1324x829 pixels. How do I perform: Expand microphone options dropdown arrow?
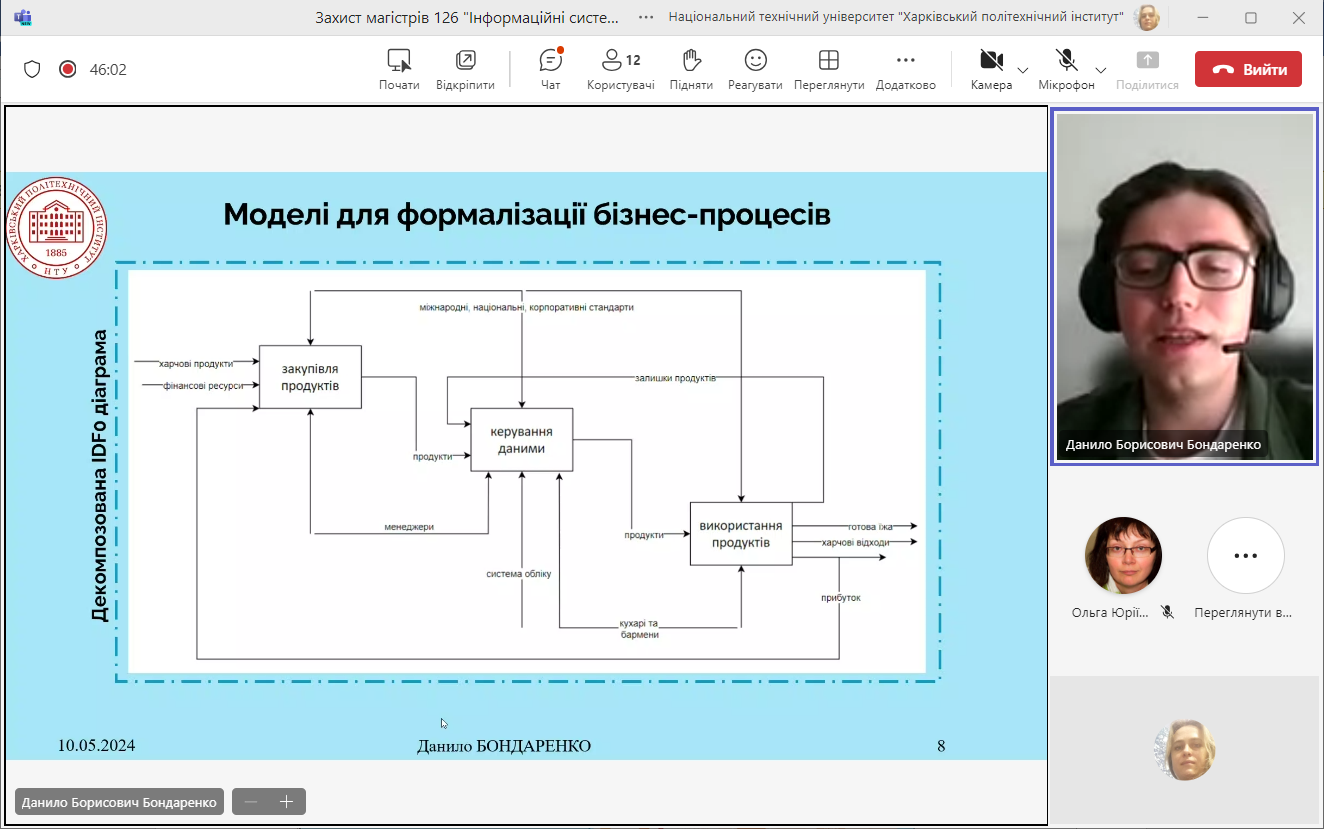(x=1101, y=70)
